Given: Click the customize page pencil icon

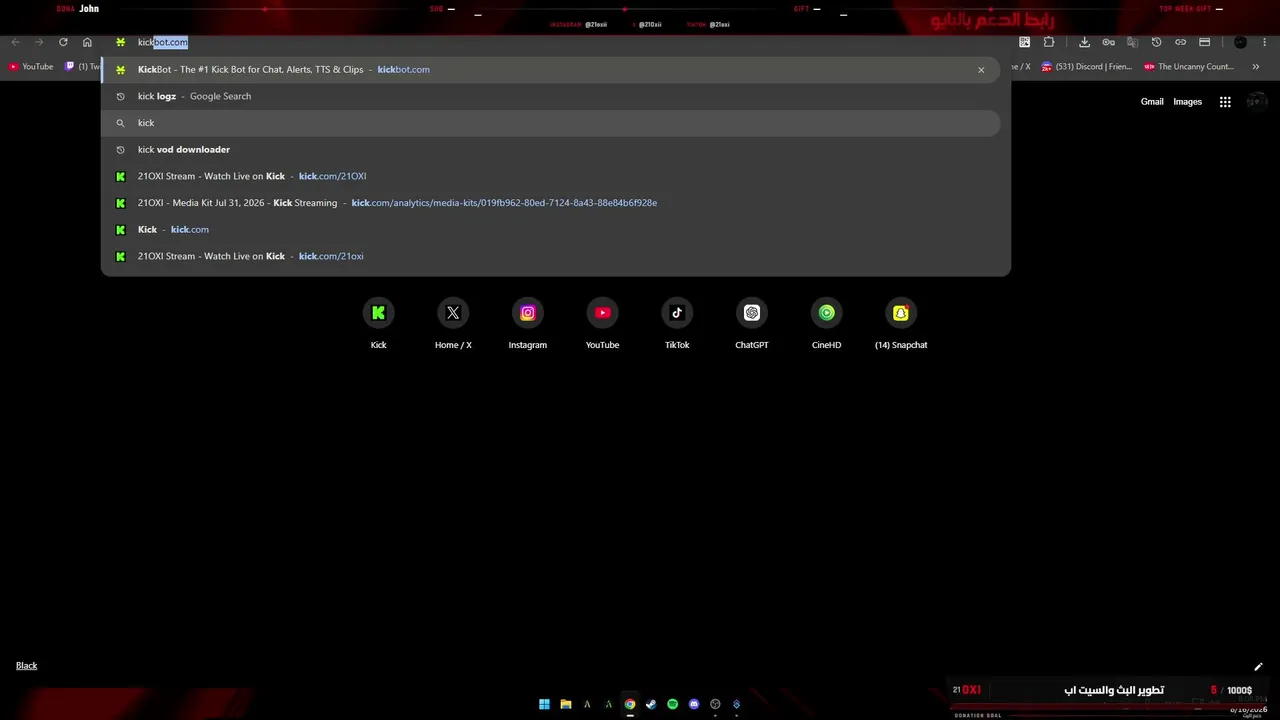Looking at the screenshot, I should click(x=1258, y=667).
